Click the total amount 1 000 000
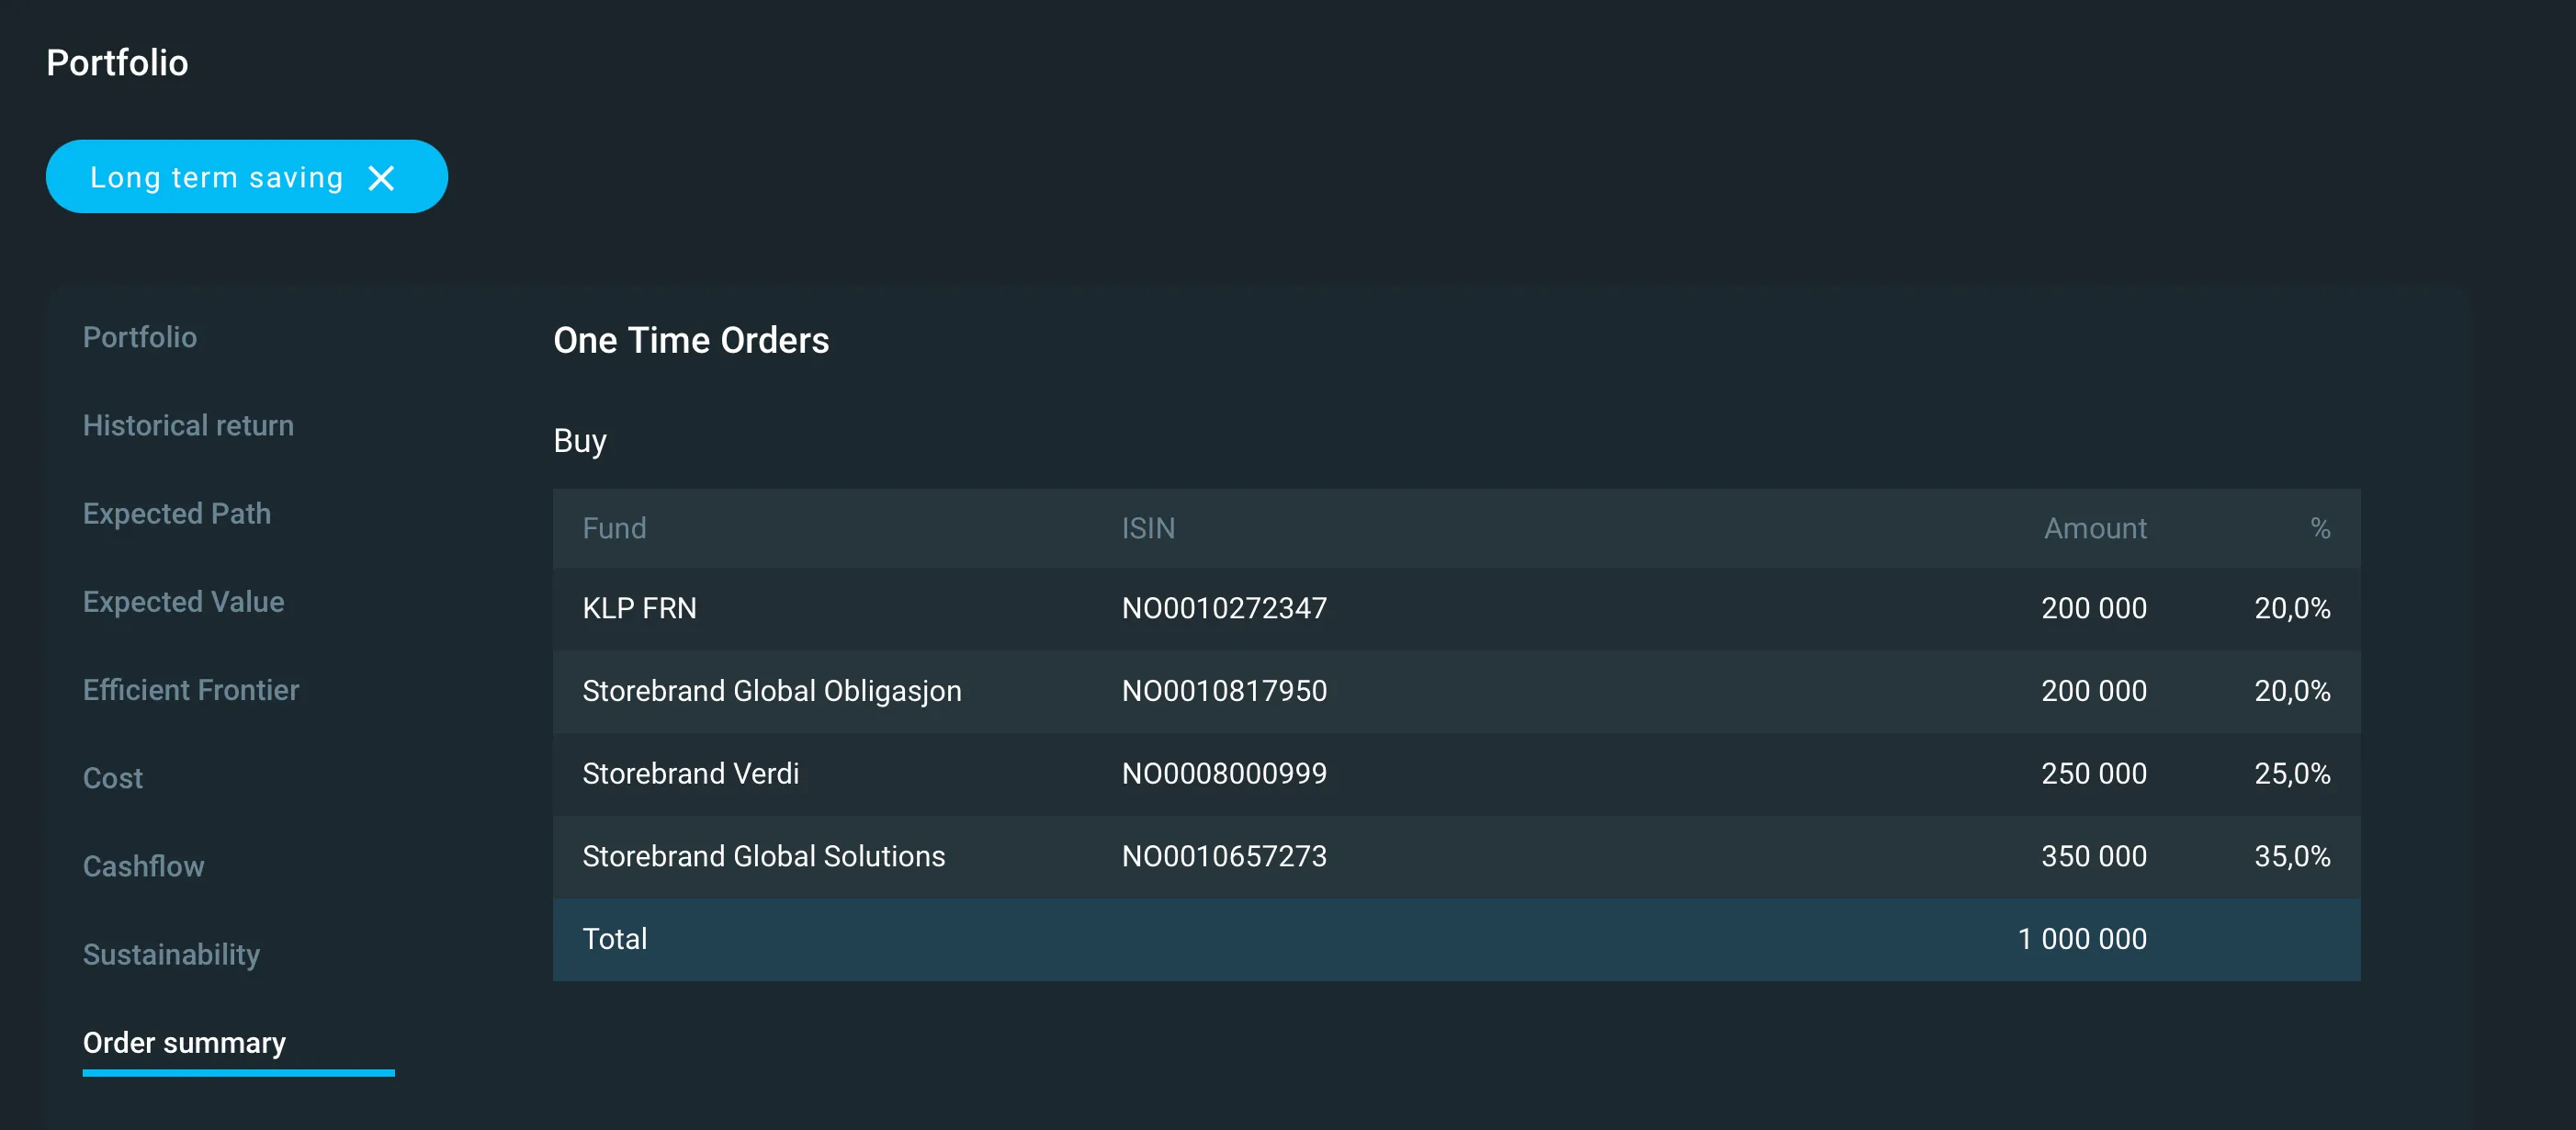Image resolution: width=2576 pixels, height=1130 pixels. (2082, 939)
